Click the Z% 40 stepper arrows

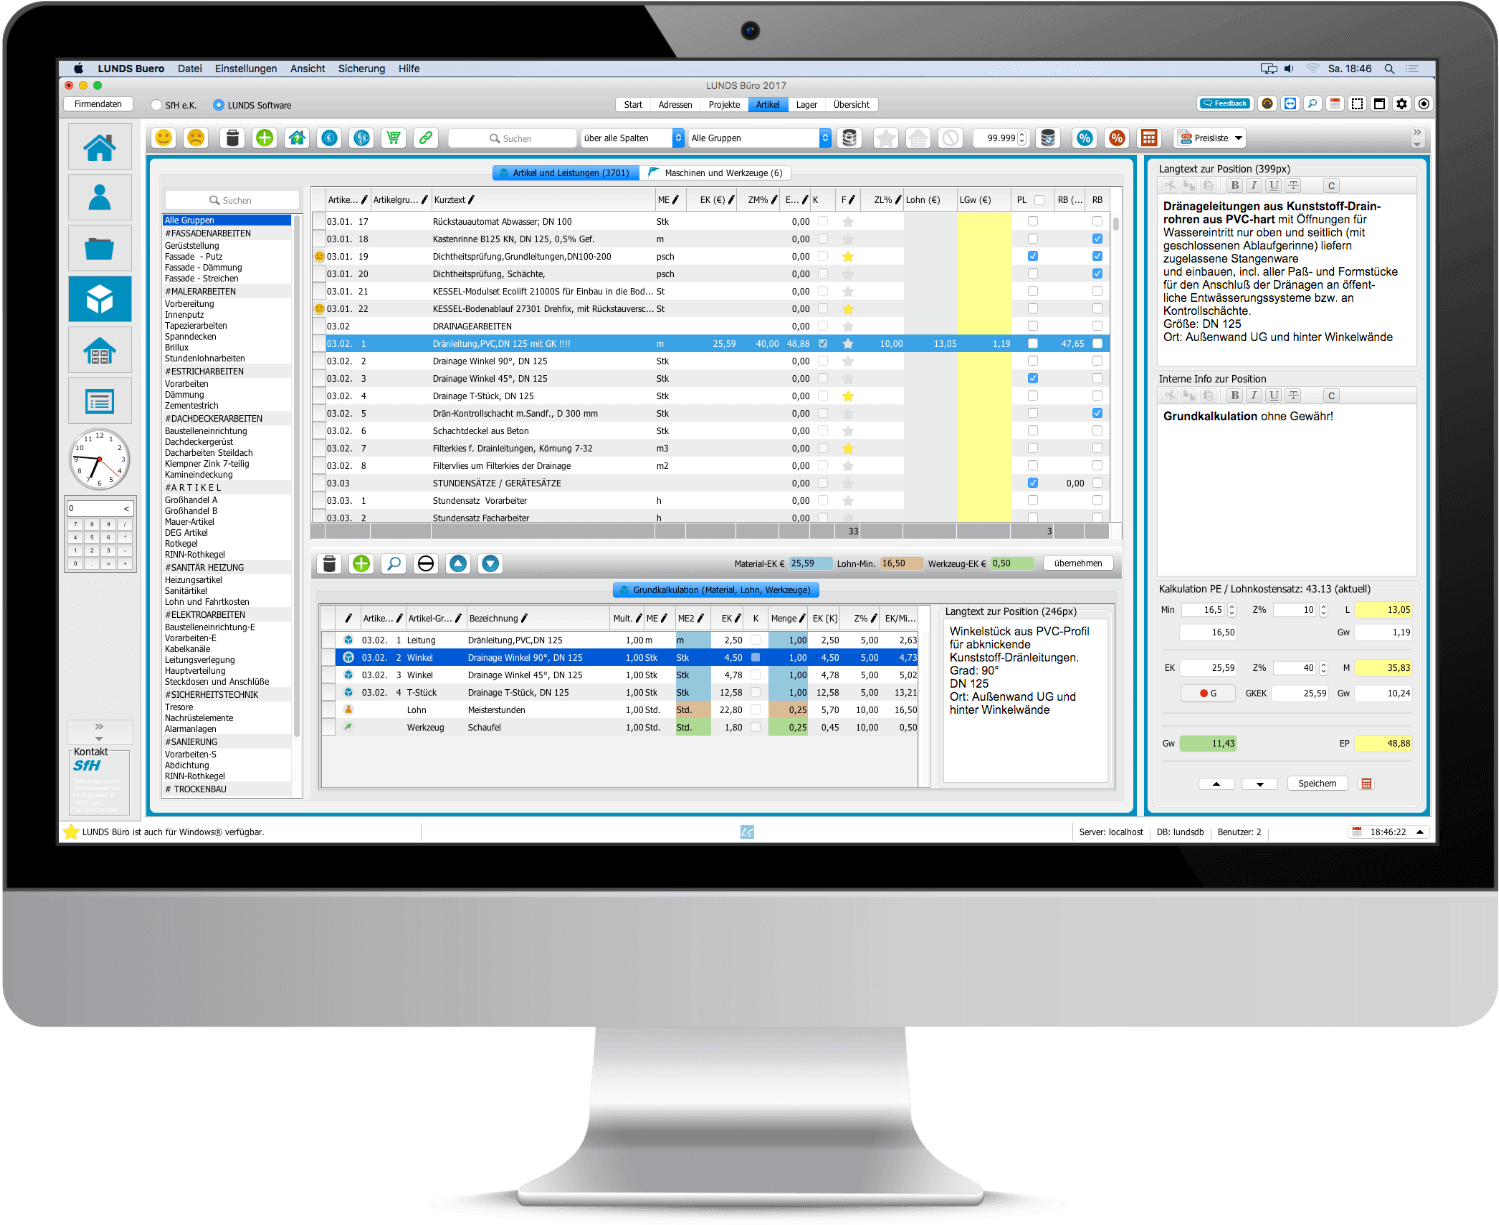tap(1323, 668)
